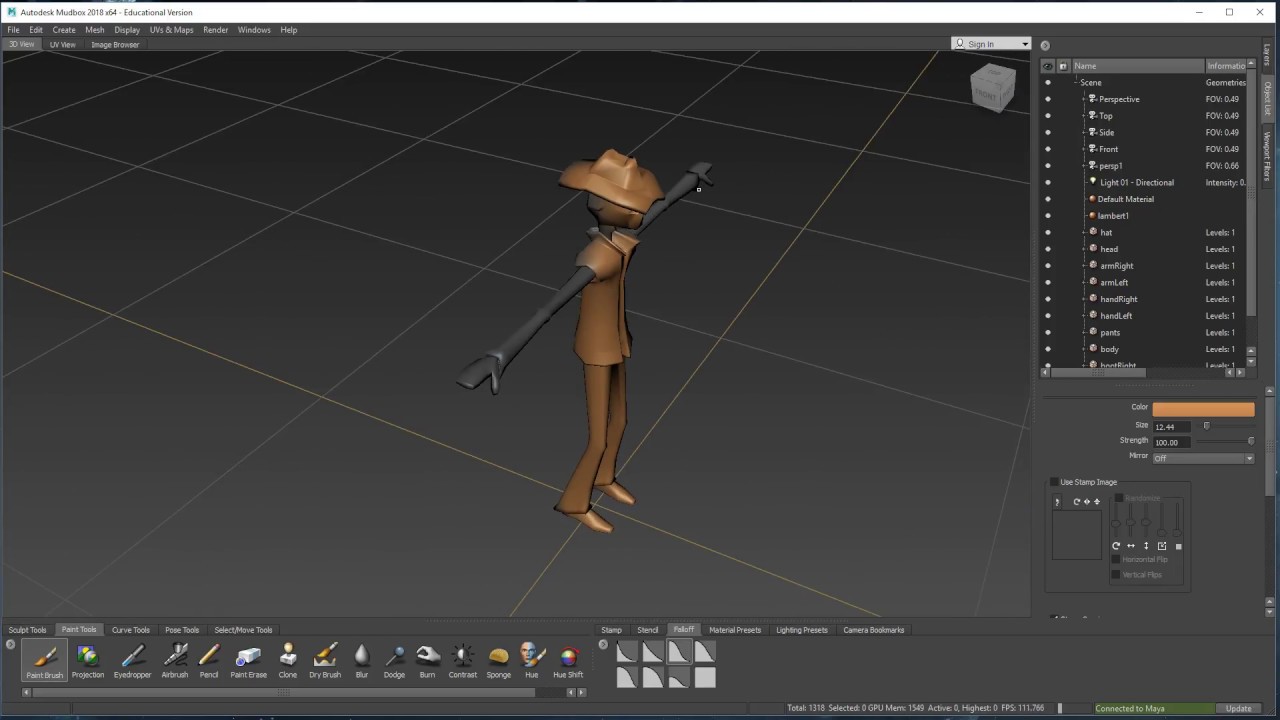Toggle visibility dot for the pants object
The height and width of the screenshot is (720, 1280).
[x=1048, y=332]
